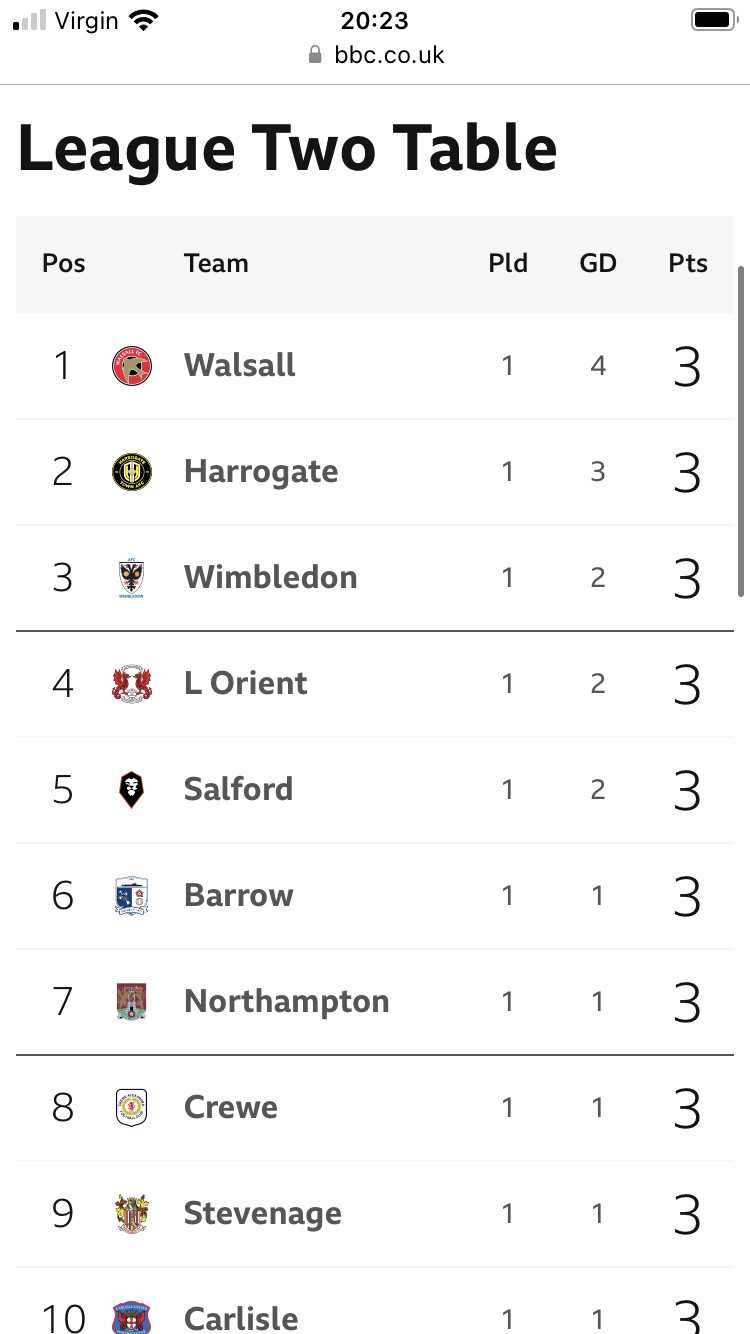This screenshot has width=750, height=1334.
Task: Select the Stevenage team name
Action: [263, 1214]
